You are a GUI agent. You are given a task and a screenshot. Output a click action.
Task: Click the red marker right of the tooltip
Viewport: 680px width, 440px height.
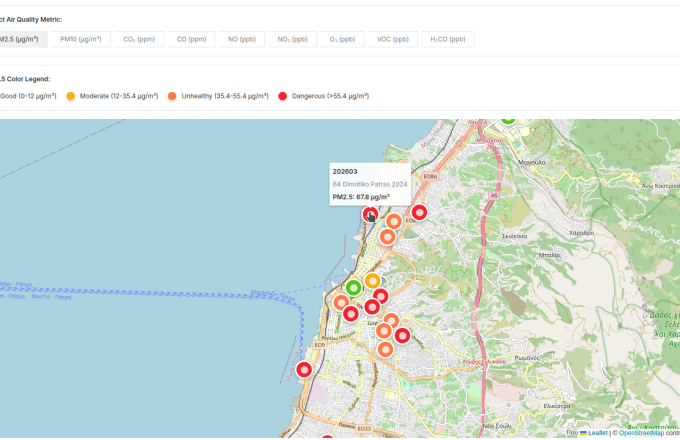pyautogui.click(x=420, y=212)
